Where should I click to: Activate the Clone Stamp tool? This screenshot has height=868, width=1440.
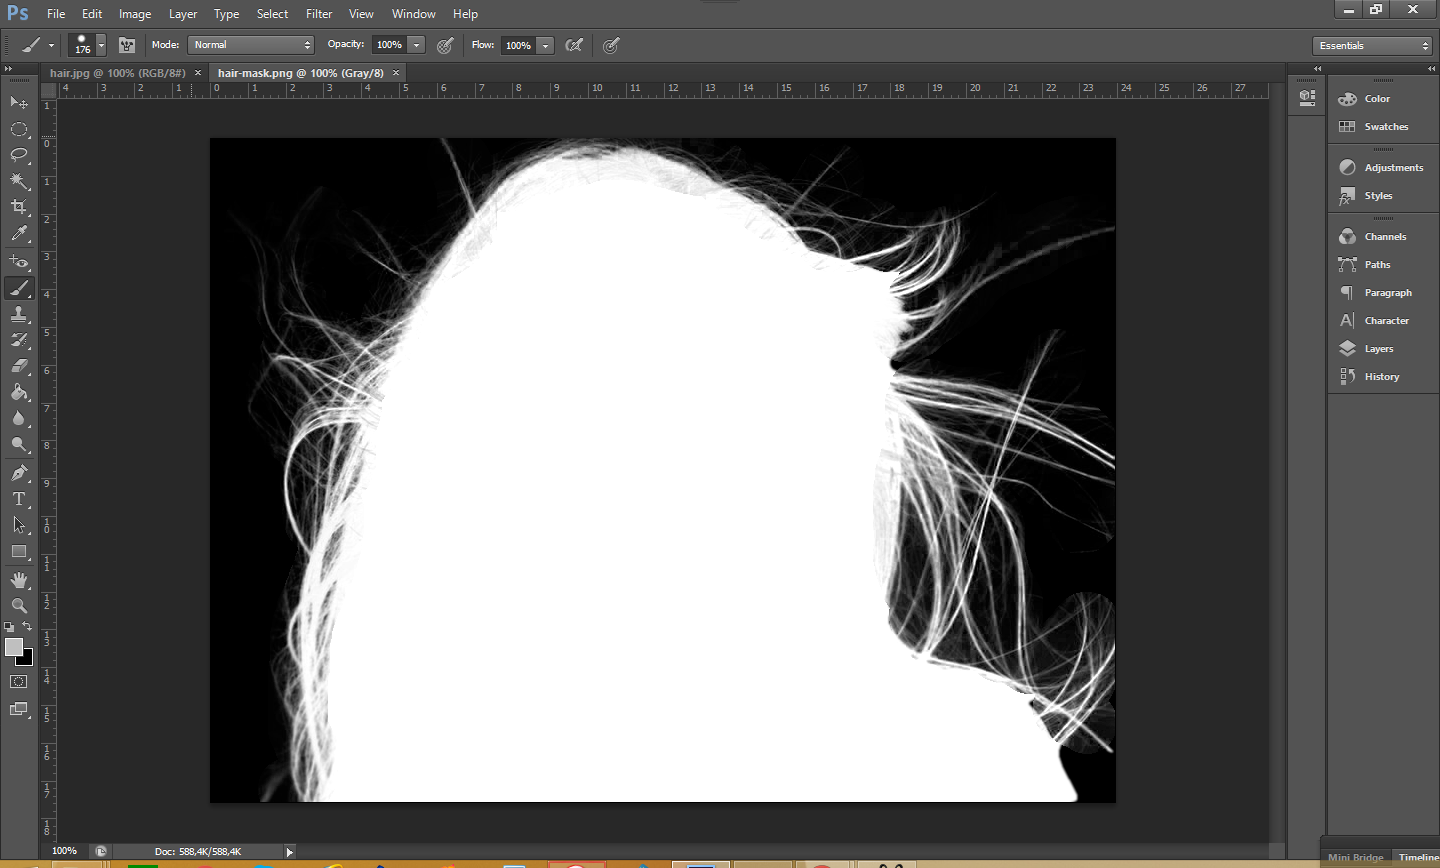coord(19,314)
